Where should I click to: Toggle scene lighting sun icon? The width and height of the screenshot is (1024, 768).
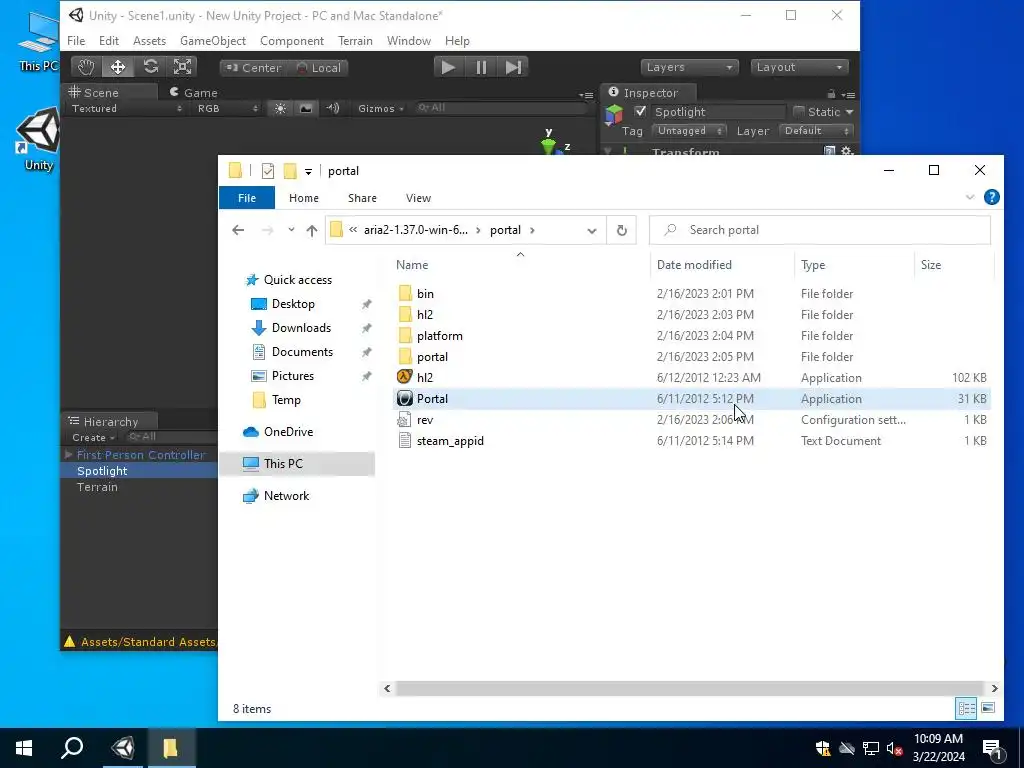coord(280,108)
